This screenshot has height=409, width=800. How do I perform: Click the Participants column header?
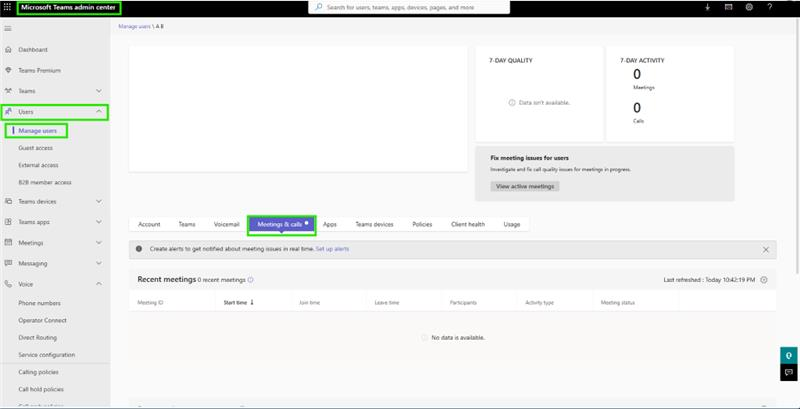[463, 303]
